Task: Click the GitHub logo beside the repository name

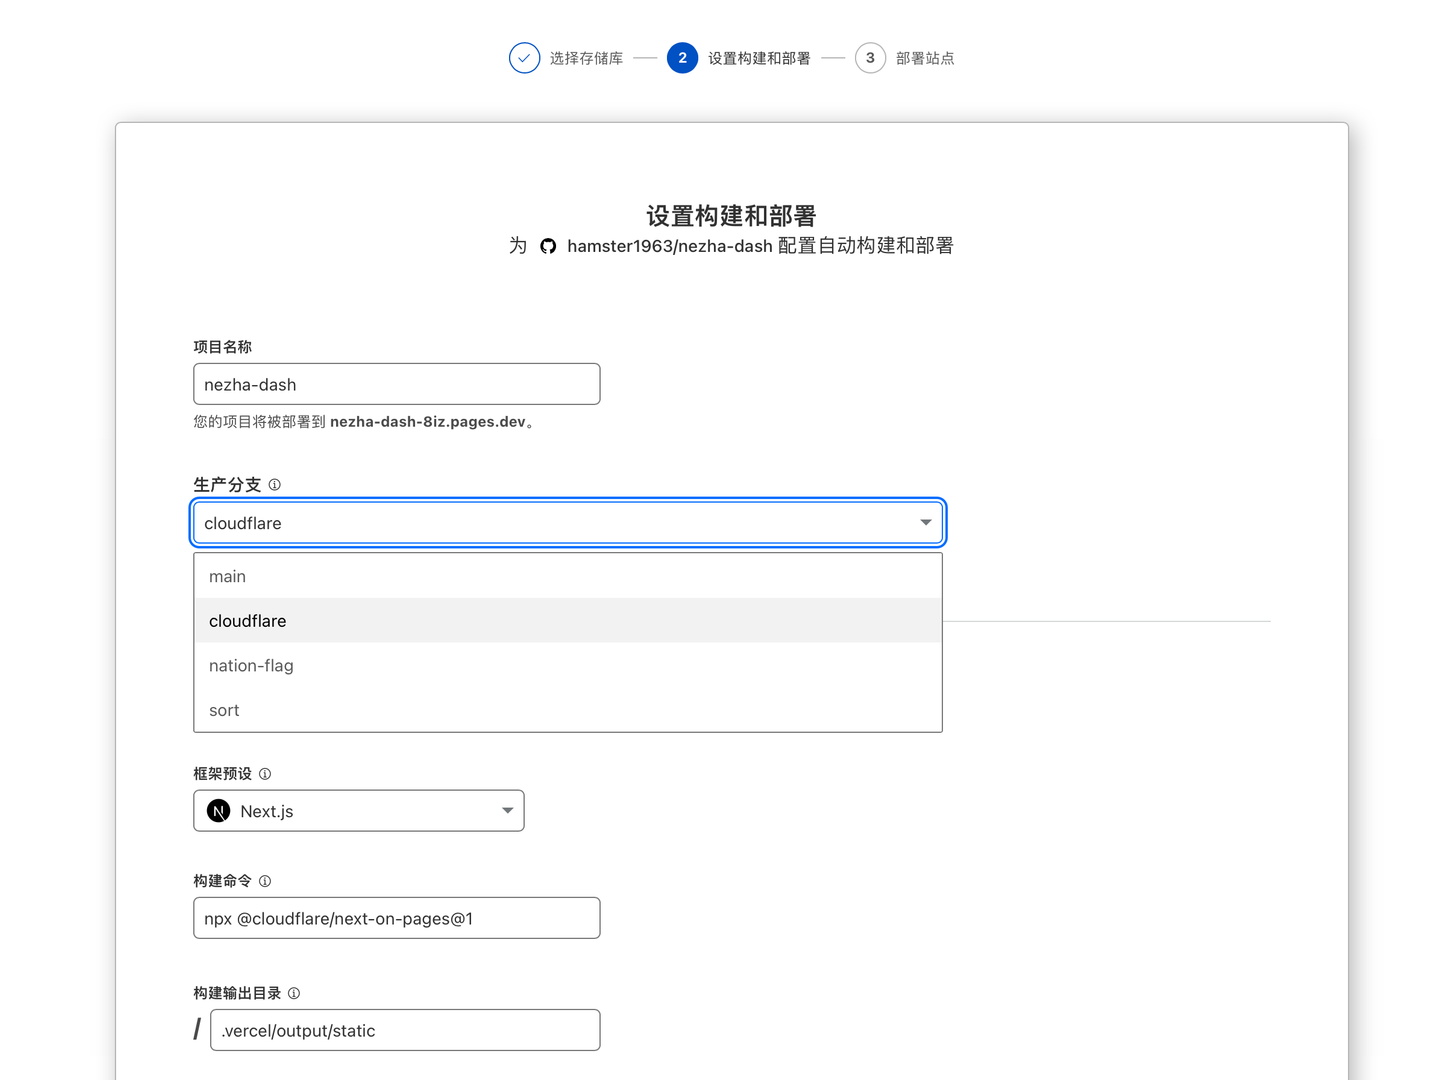Action: pos(548,246)
